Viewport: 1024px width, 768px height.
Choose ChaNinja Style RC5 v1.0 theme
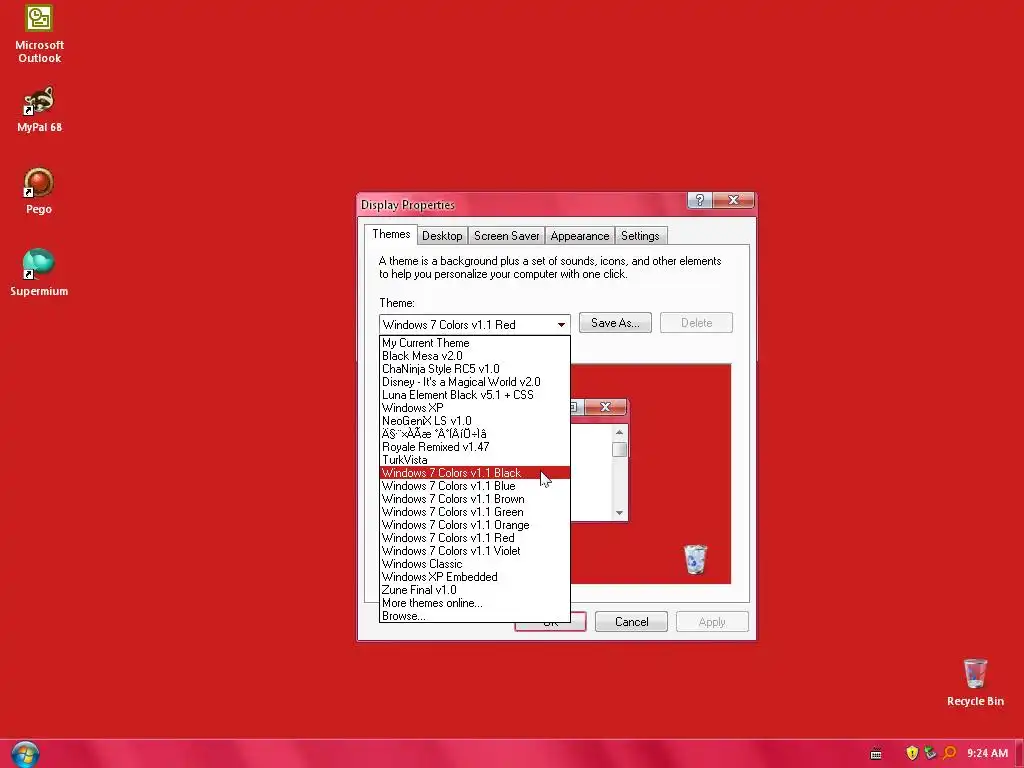[475, 369]
